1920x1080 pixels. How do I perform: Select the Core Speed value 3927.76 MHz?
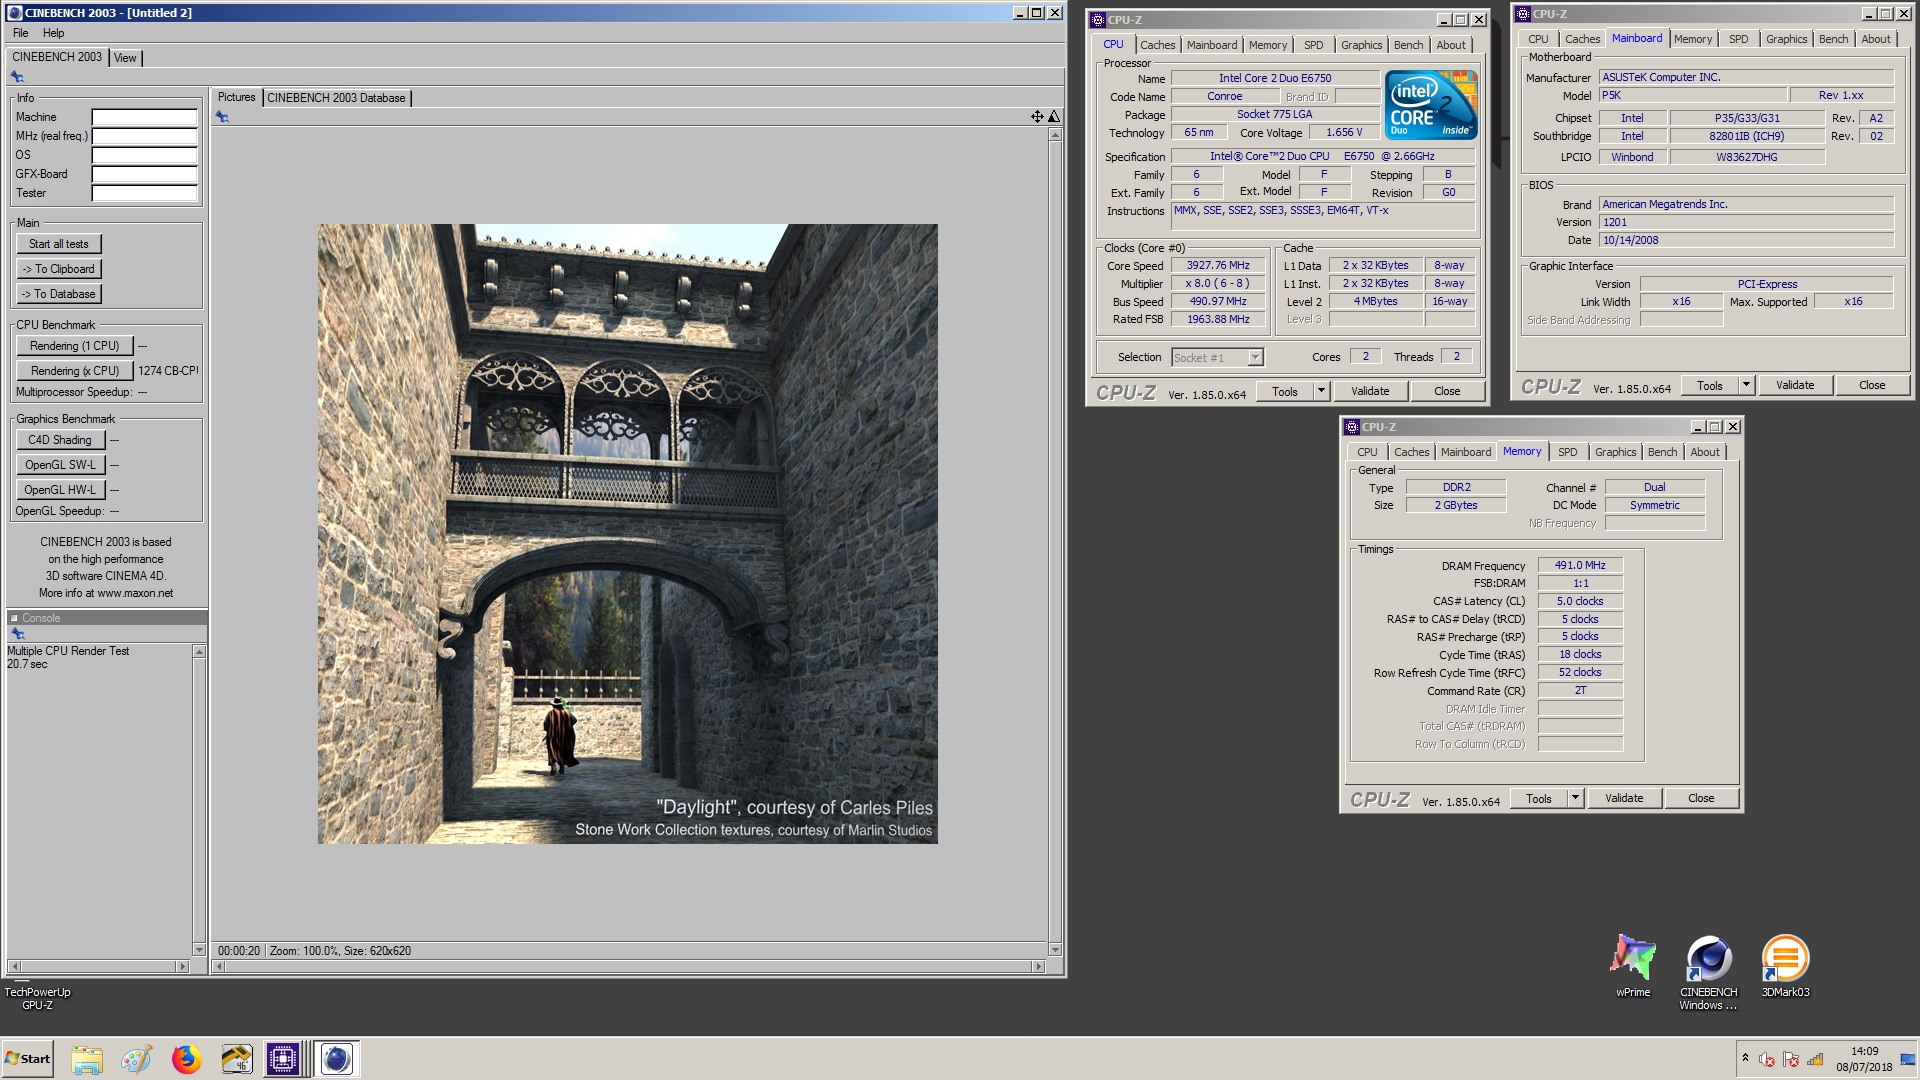tap(1217, 265)
